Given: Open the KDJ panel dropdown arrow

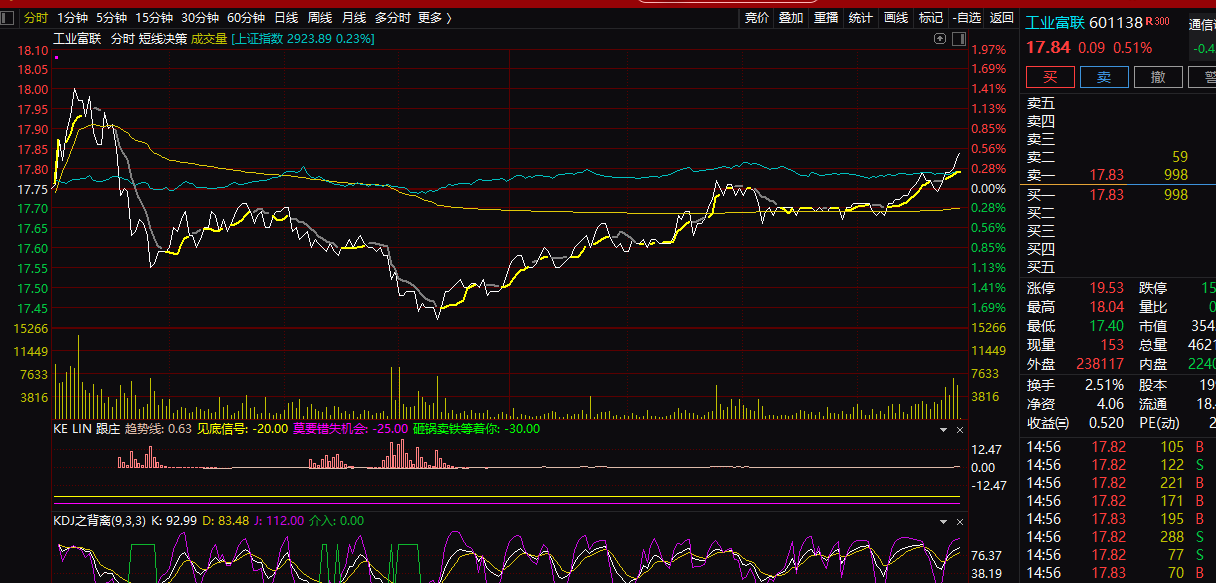Looking at the screenshot, I should (943, 522).
